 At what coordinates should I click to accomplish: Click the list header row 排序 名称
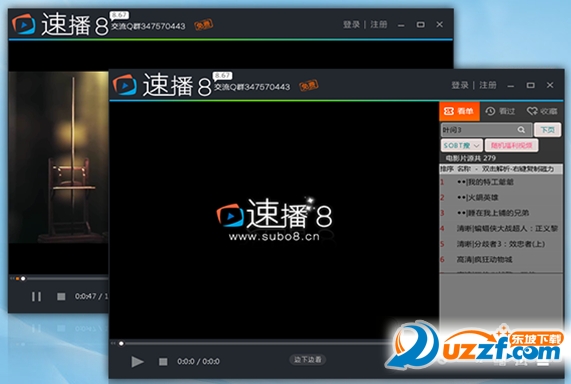pyautogui.click(x=501, y=169)
